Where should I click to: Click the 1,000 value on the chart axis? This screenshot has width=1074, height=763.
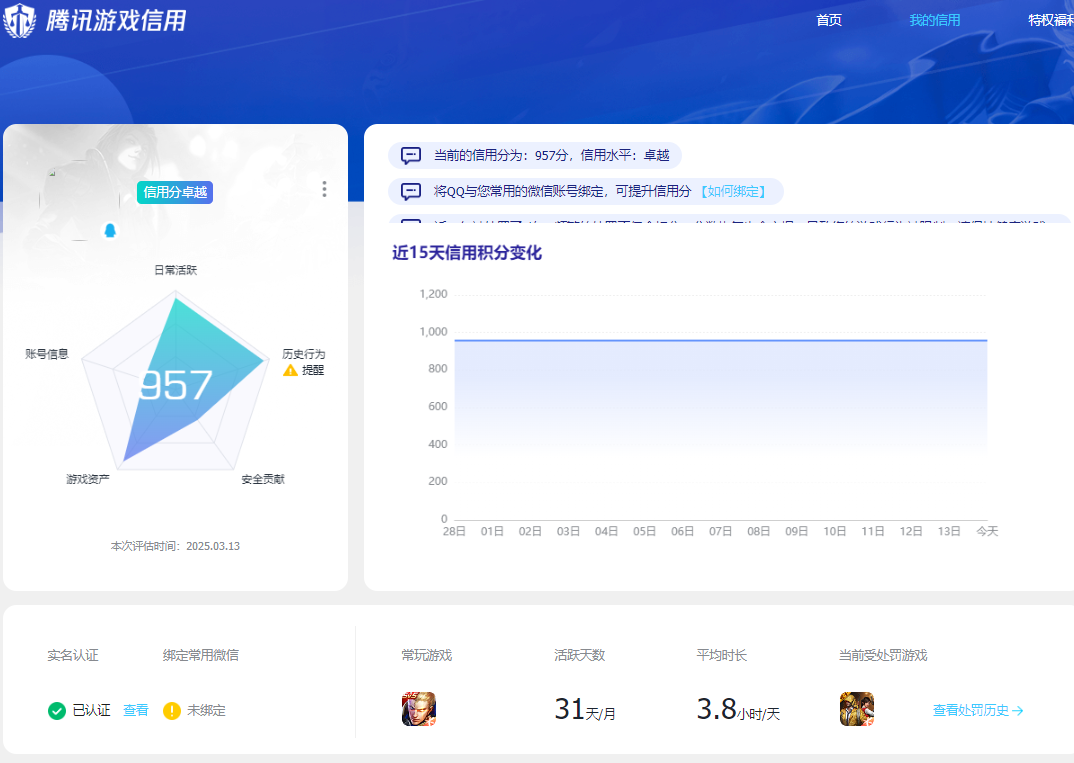(x=434, y=332)
